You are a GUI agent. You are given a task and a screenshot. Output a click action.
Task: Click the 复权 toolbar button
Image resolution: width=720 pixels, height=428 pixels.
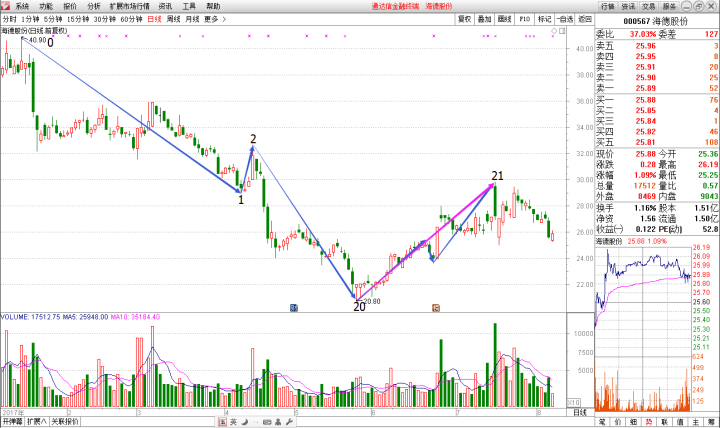464,19
